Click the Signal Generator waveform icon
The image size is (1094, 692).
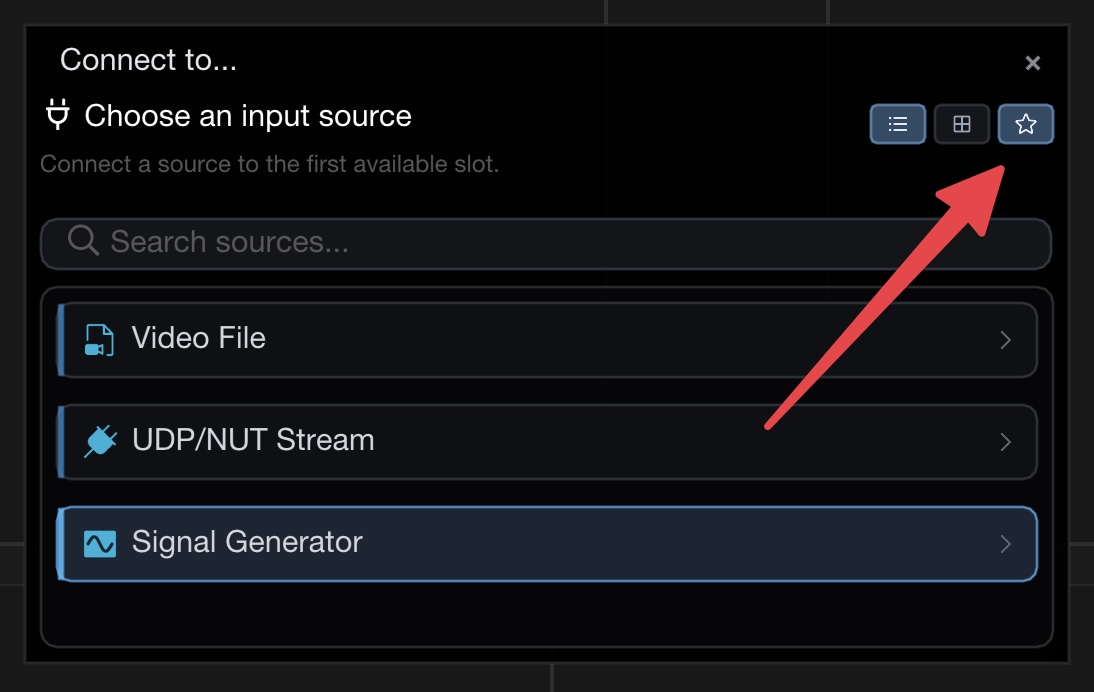click(x=99, y=543)
